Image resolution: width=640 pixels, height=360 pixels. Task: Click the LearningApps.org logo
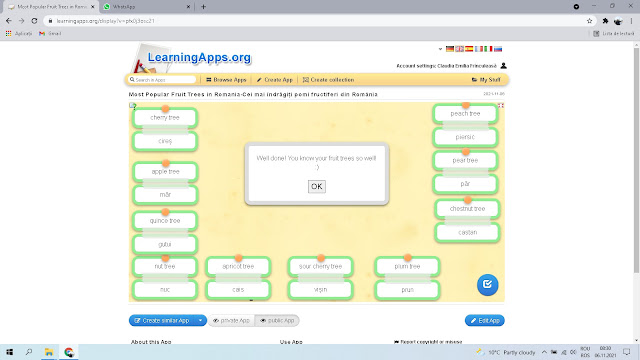[x=199, y=58]
